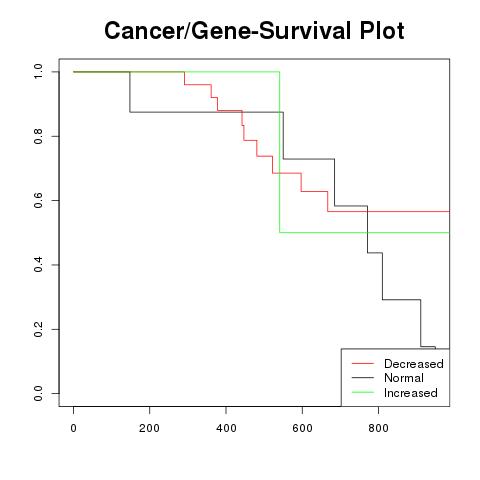Click the 0.0 y-axis tick label
This screenshot has height=480, width=480.
click(x=38, y=393)
